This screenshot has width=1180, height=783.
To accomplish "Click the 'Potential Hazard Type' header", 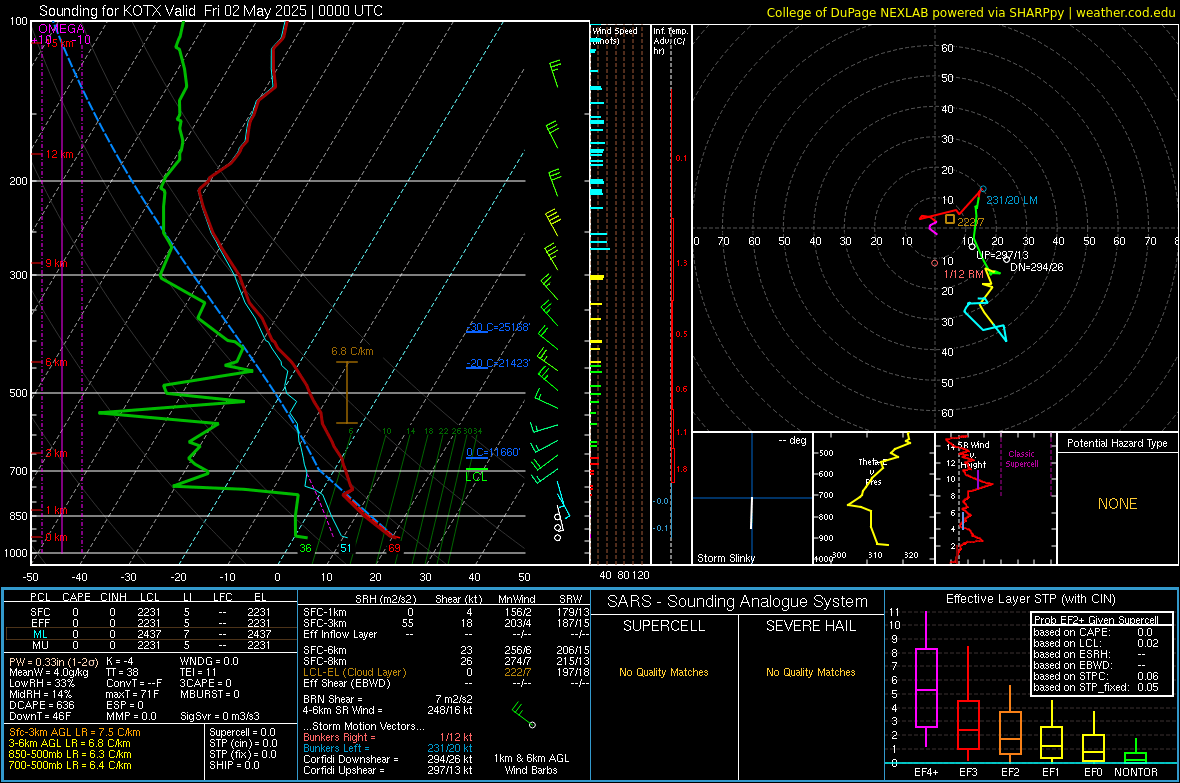I will click(x=1117, y=443).
